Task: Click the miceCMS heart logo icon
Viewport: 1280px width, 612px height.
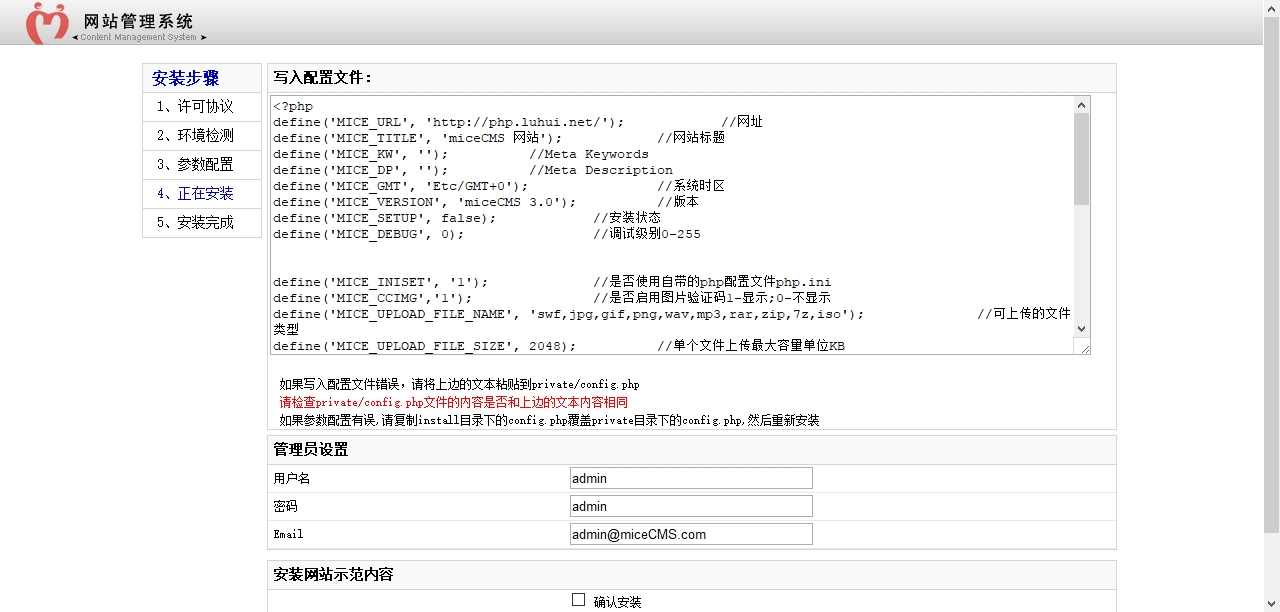Action: 47,23
